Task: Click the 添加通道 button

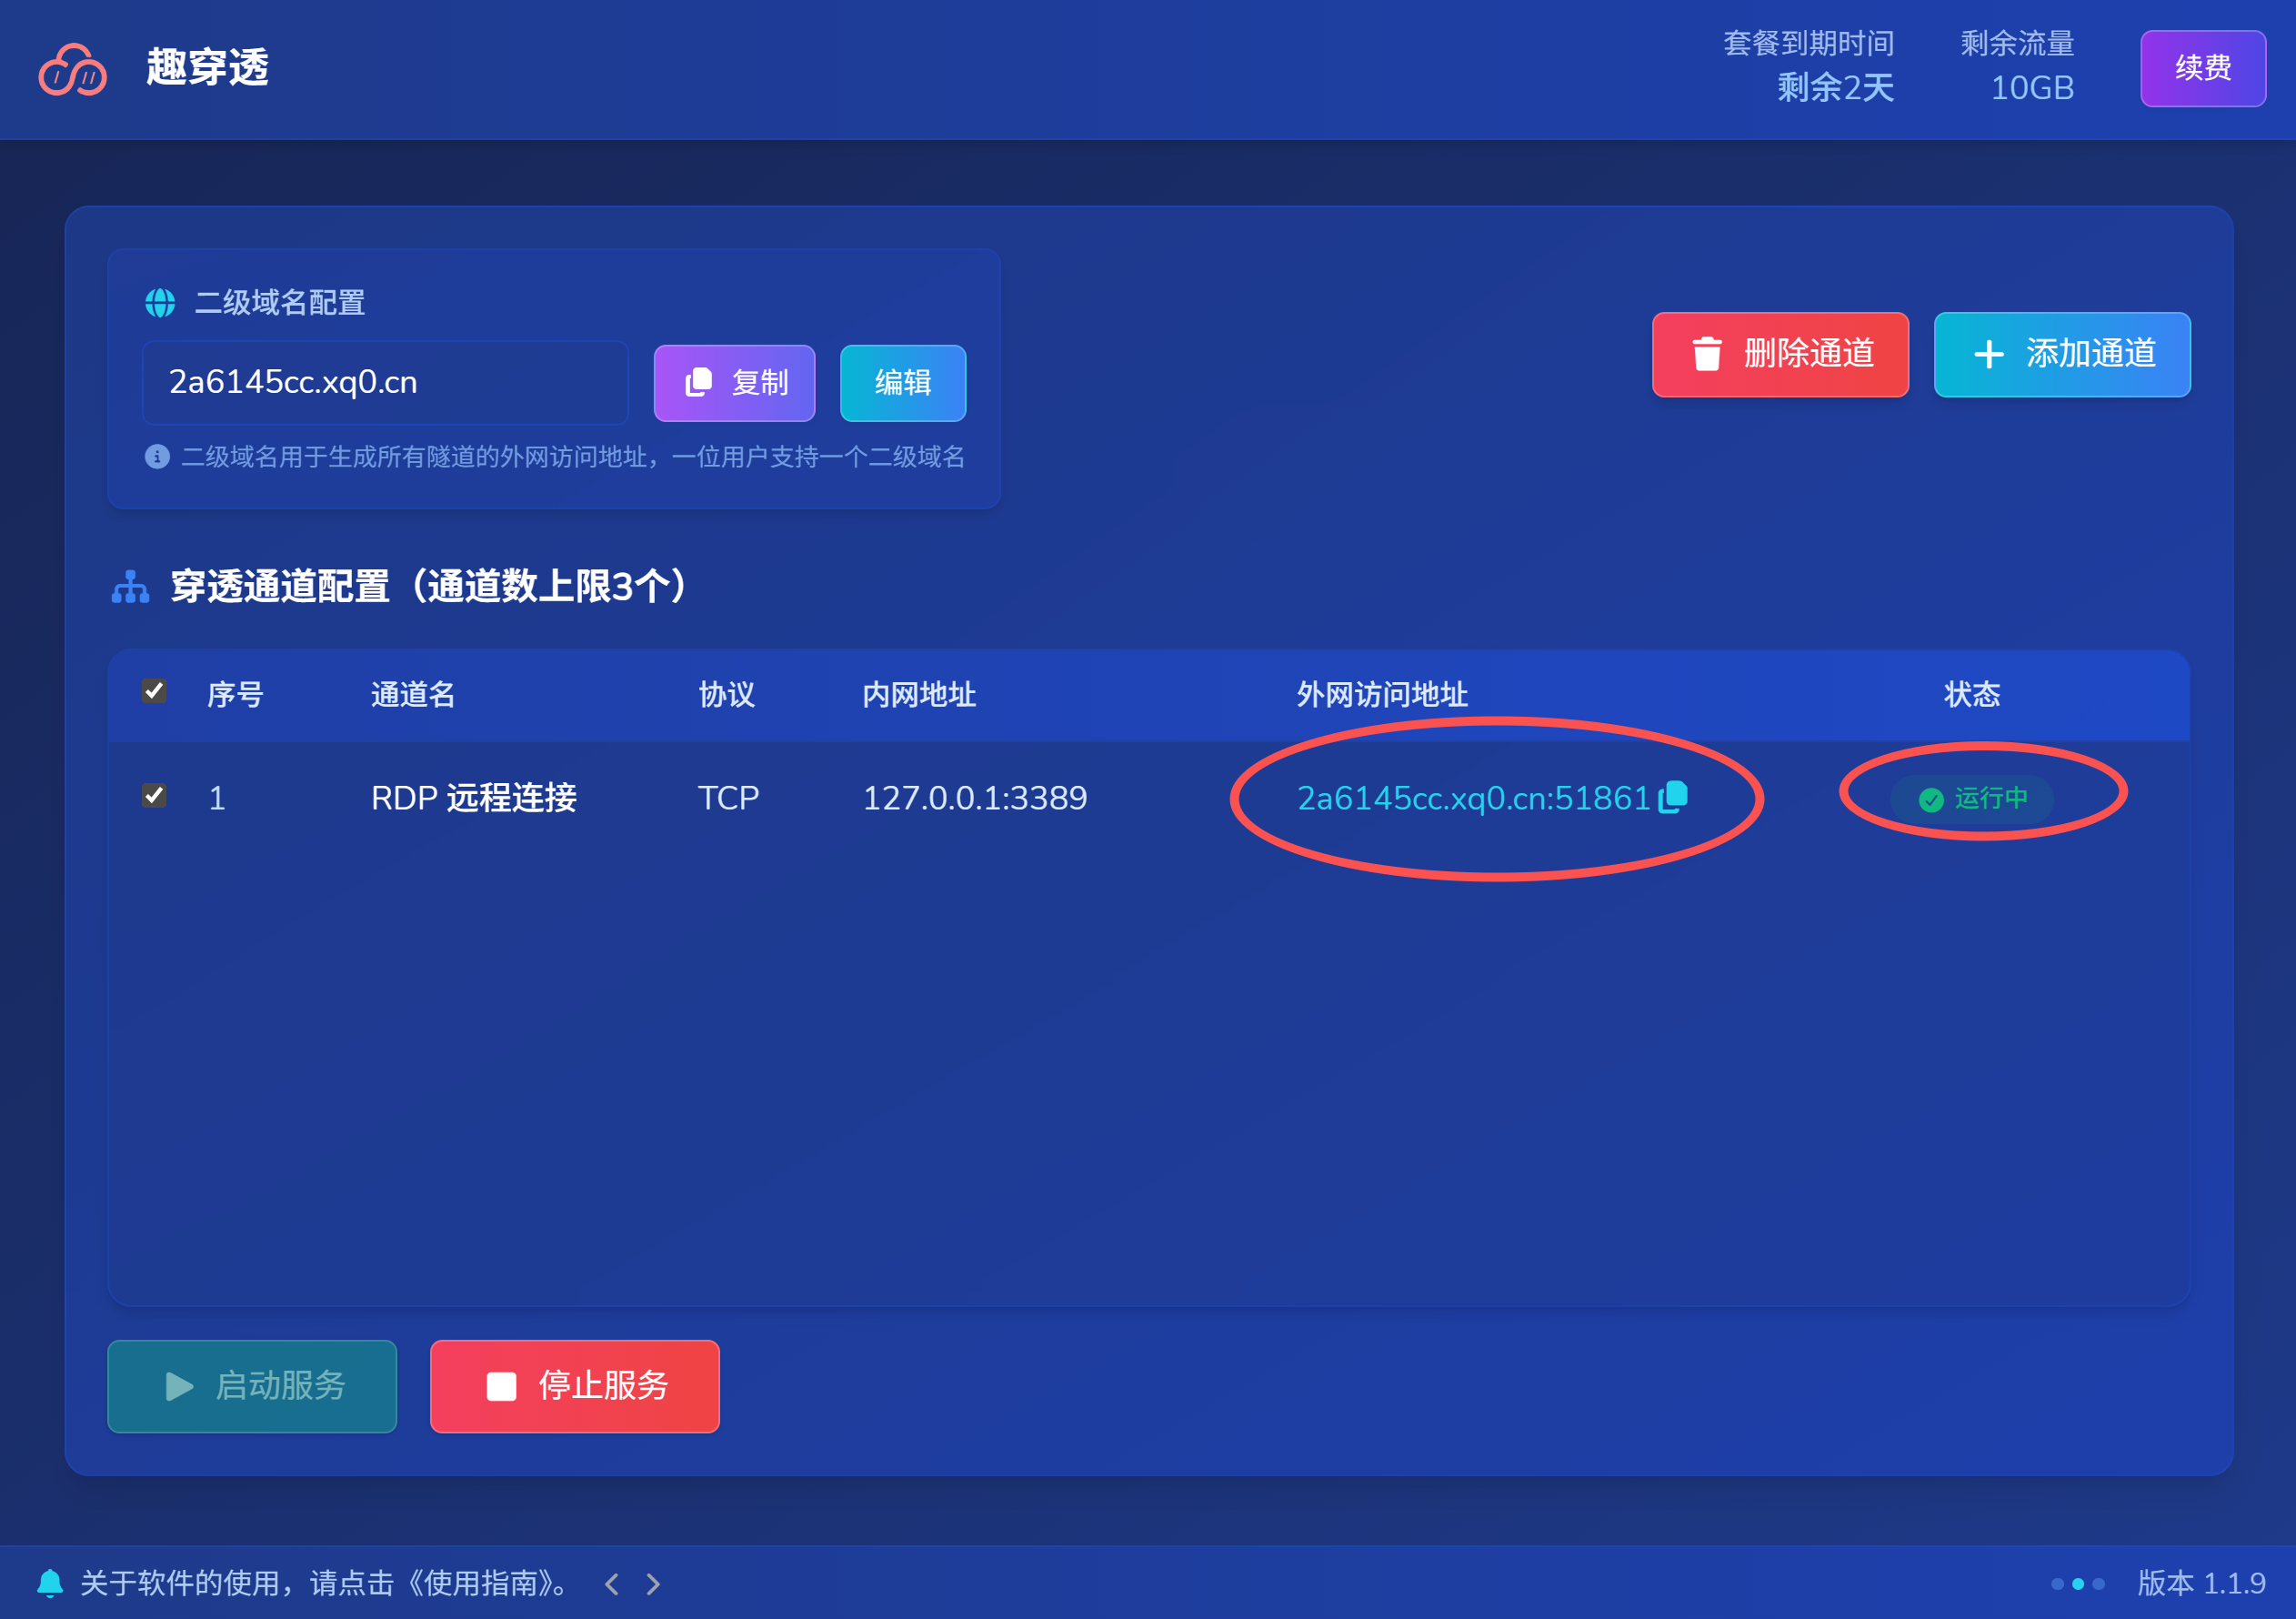Action: point(2061,354)
